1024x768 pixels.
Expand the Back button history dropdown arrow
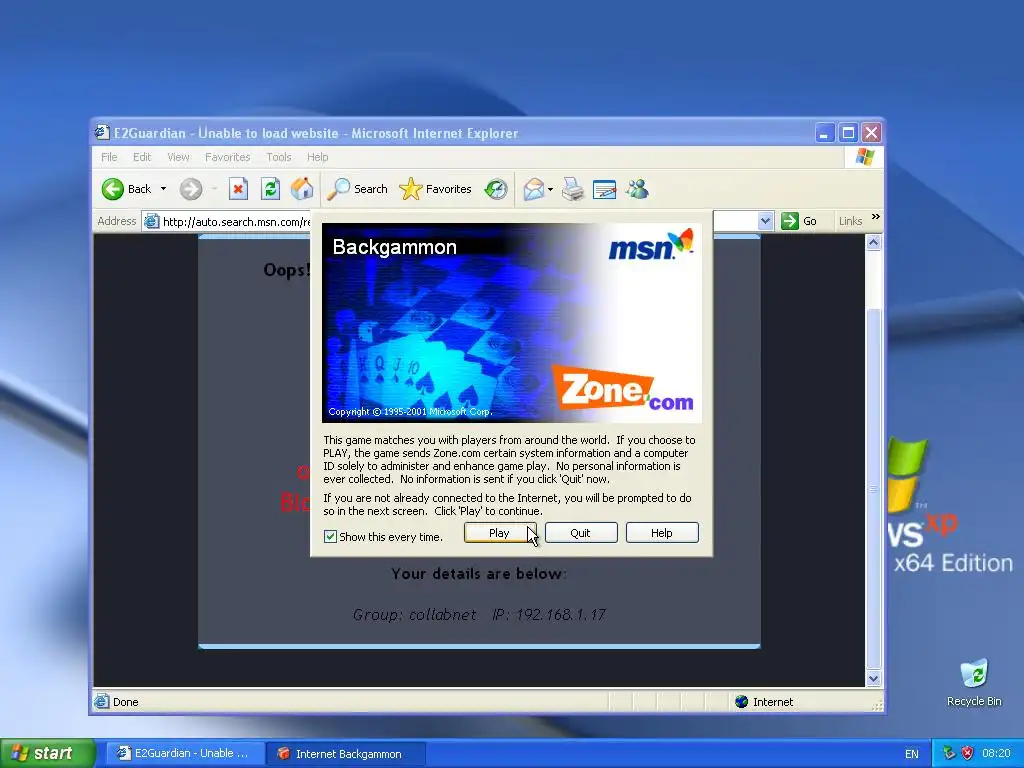coord(163,189)
